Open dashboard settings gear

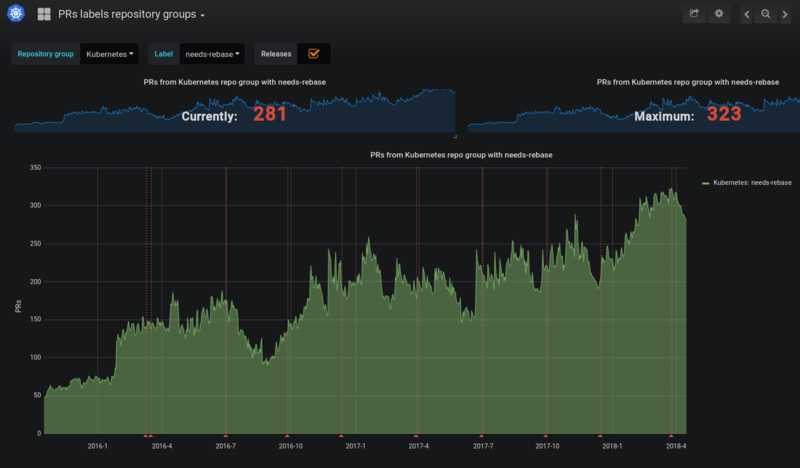[718, 14]
